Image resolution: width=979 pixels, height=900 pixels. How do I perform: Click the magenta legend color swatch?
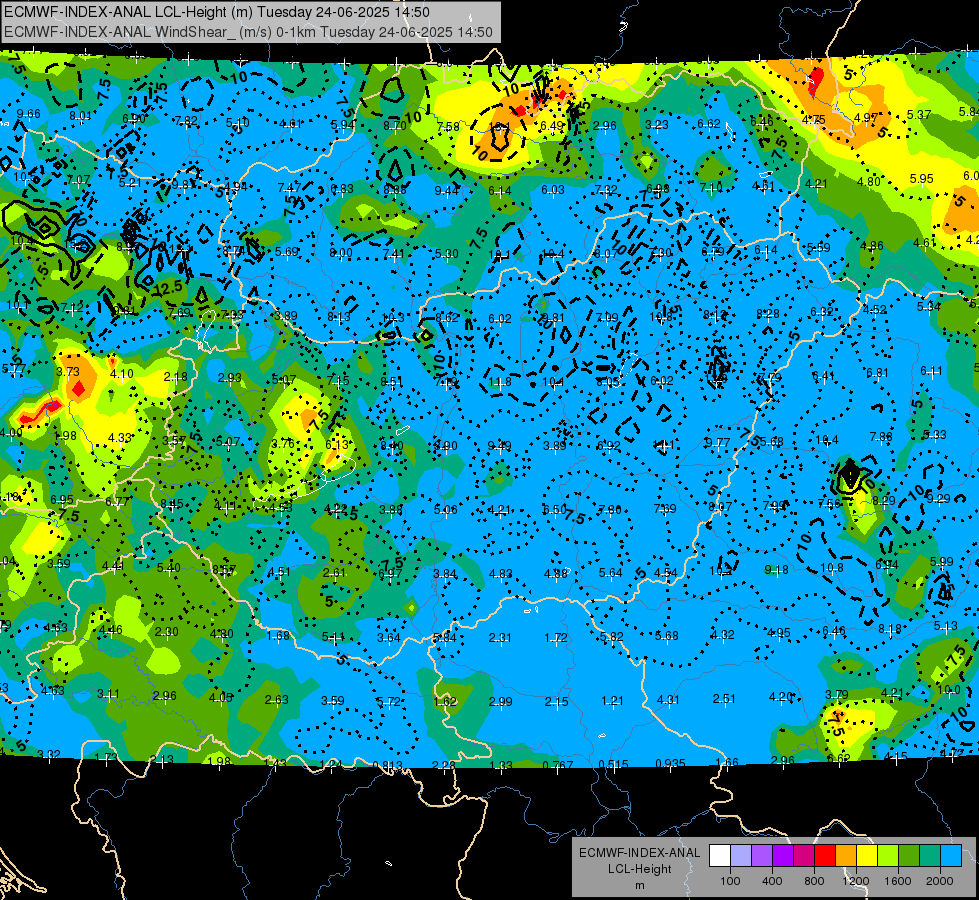coord(804,855)
